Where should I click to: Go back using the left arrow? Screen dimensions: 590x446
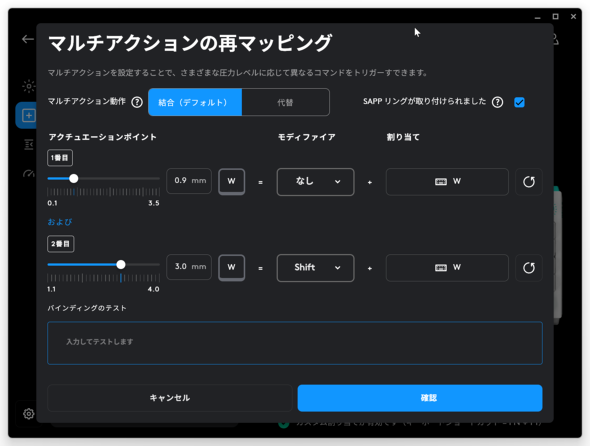pyautogui.click(x=28, y=39)
